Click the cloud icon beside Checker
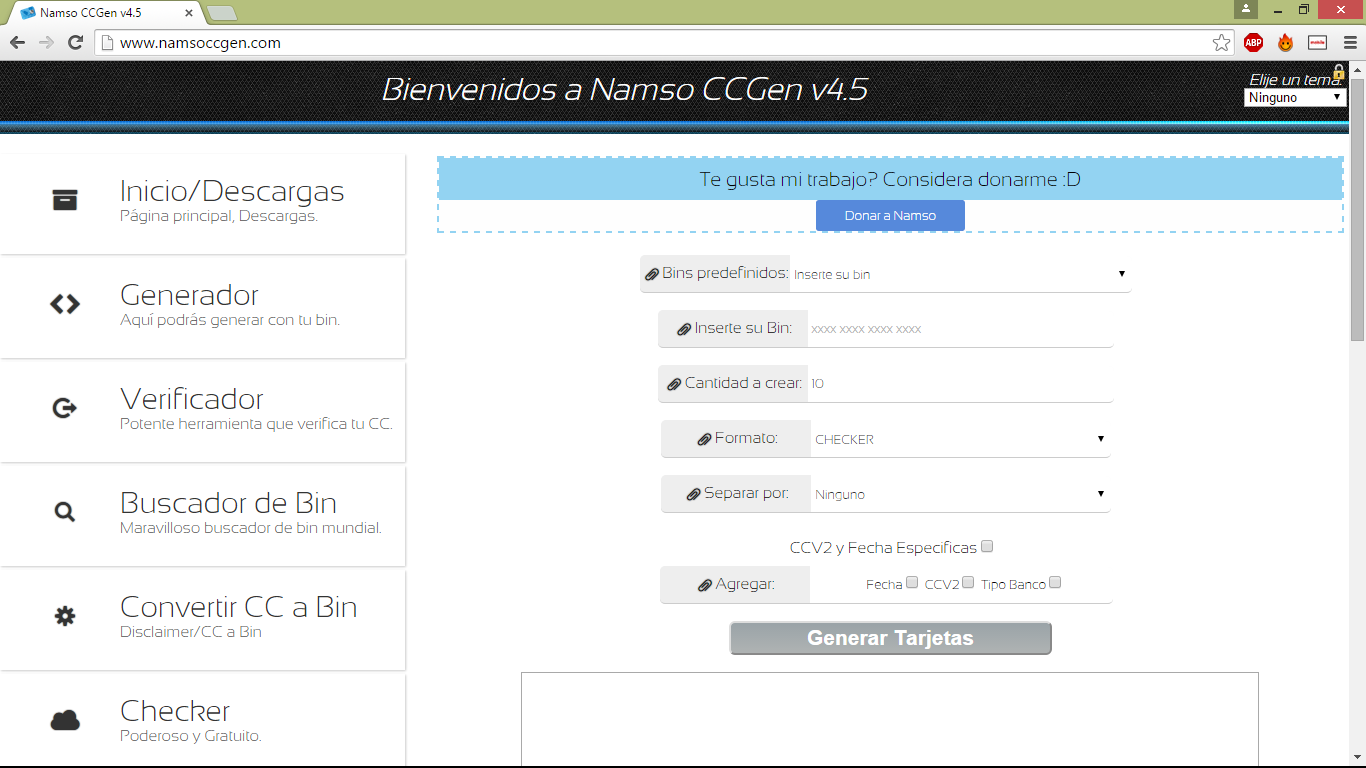This screenshot has height=768, width=1366. pos(65,720)
